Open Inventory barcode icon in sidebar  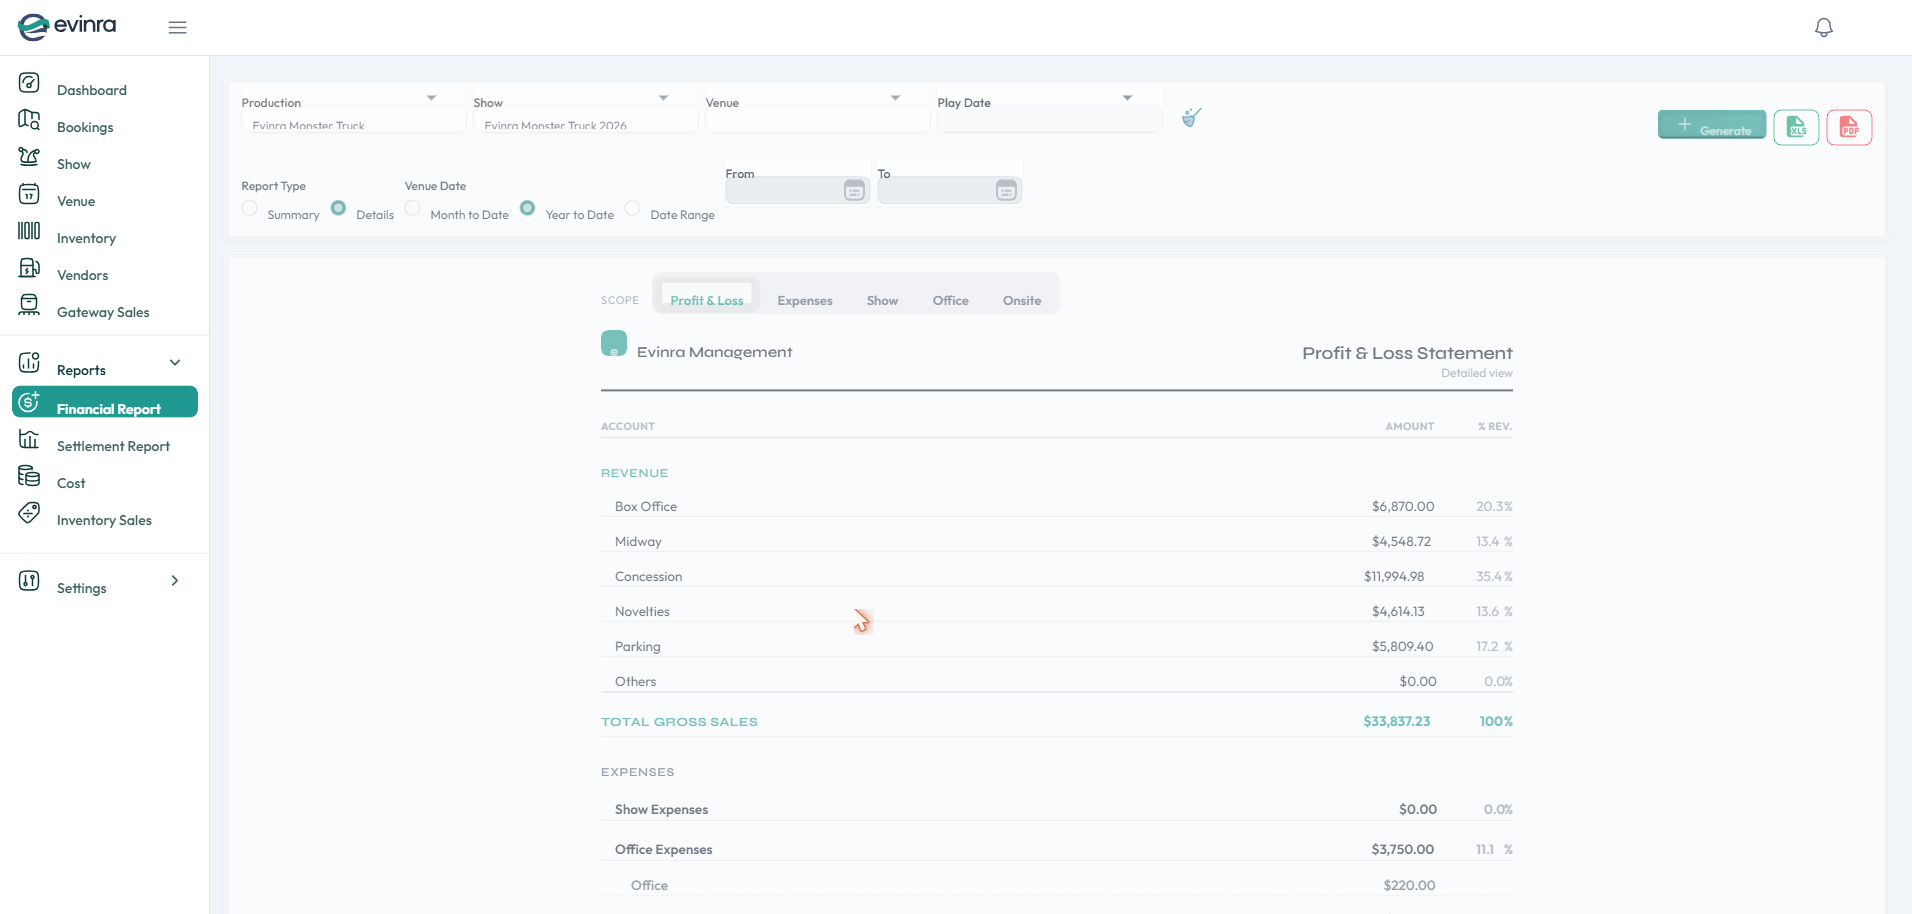(29, 231)
